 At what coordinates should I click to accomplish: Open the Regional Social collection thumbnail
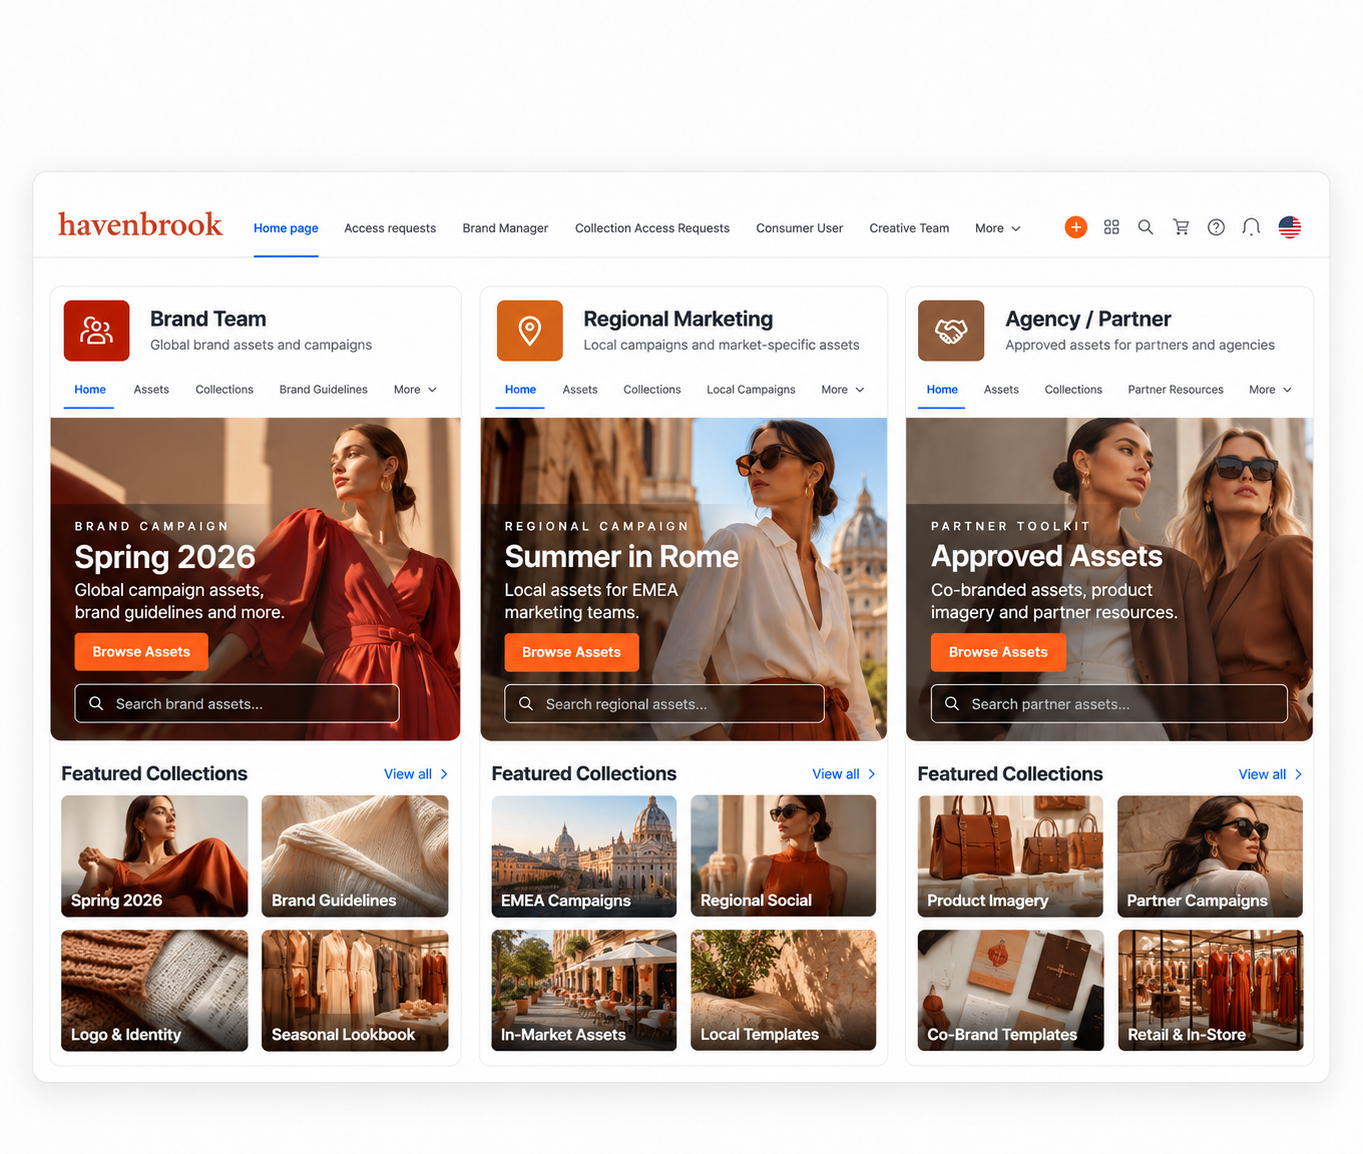(x=783, y=856)
